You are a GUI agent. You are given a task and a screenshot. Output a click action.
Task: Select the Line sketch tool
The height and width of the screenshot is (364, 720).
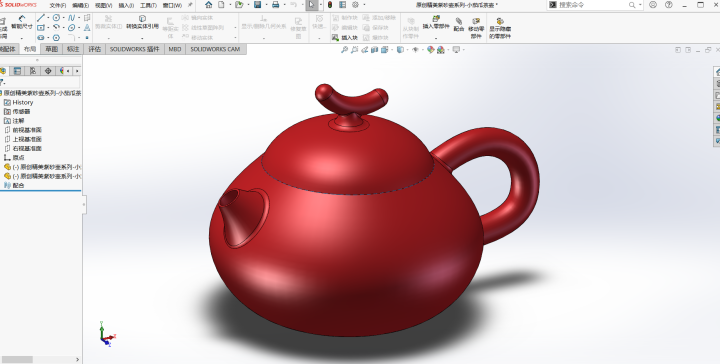coord(41,18)
